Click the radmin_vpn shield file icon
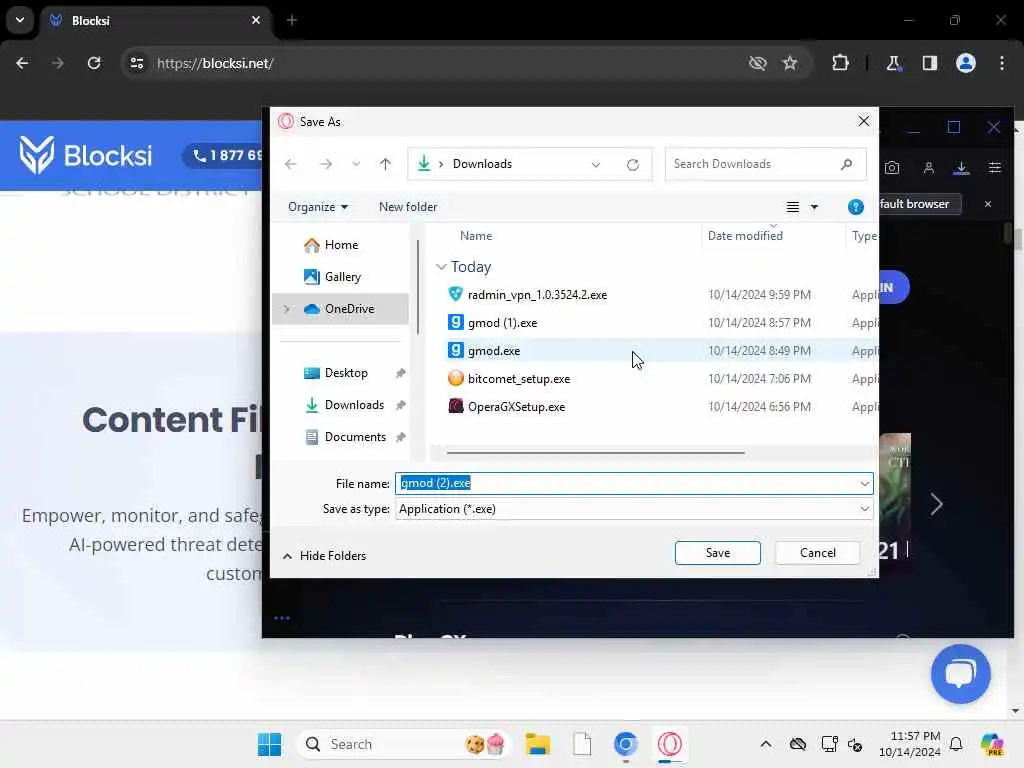The image size is (1024, 768). [x=456, y=294]
